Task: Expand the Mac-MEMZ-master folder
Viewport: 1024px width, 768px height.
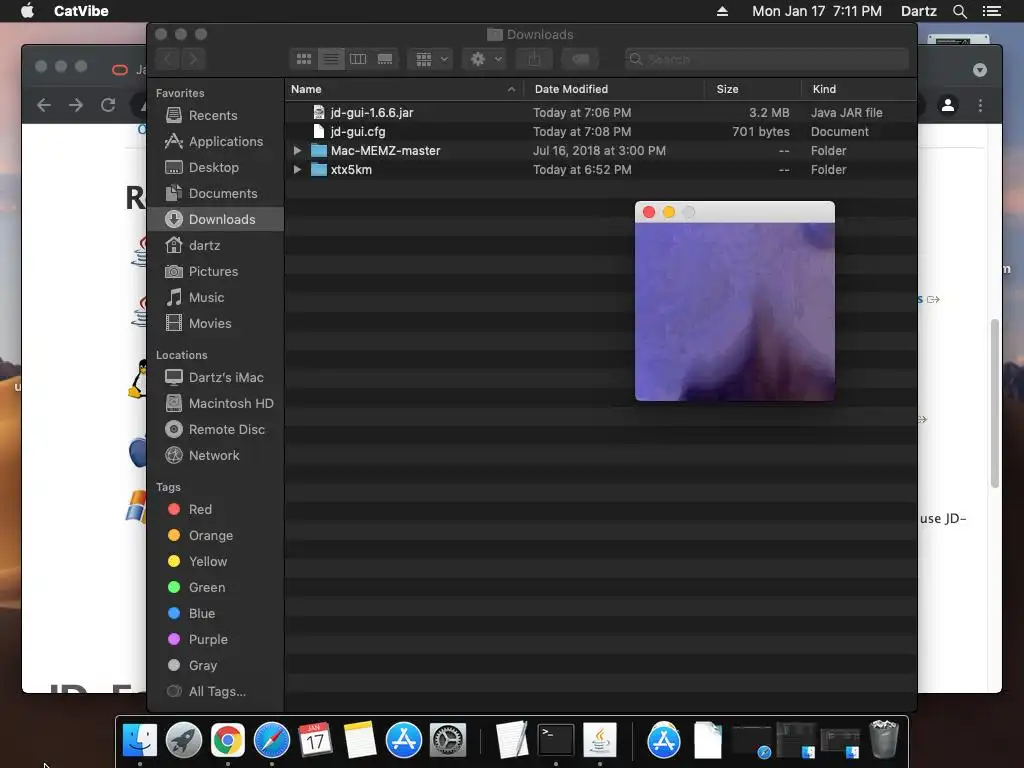Action: tap(297, 151)
